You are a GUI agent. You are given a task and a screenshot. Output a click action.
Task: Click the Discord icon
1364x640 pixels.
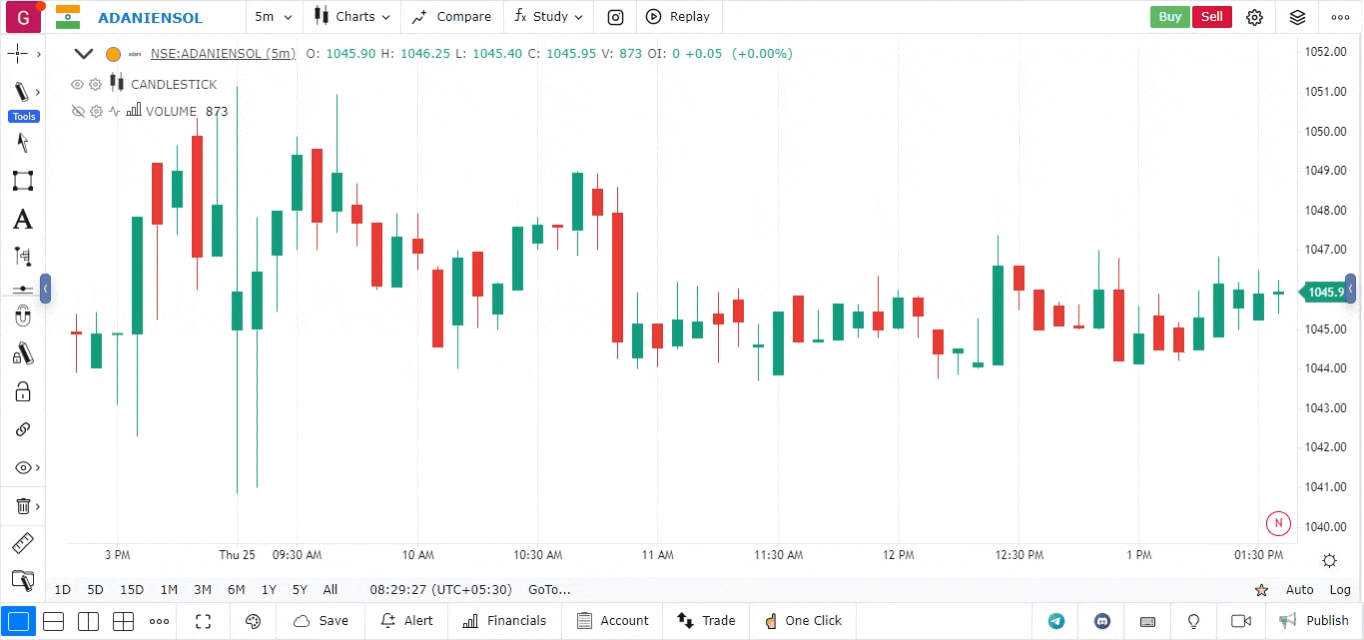(1103, 621)
